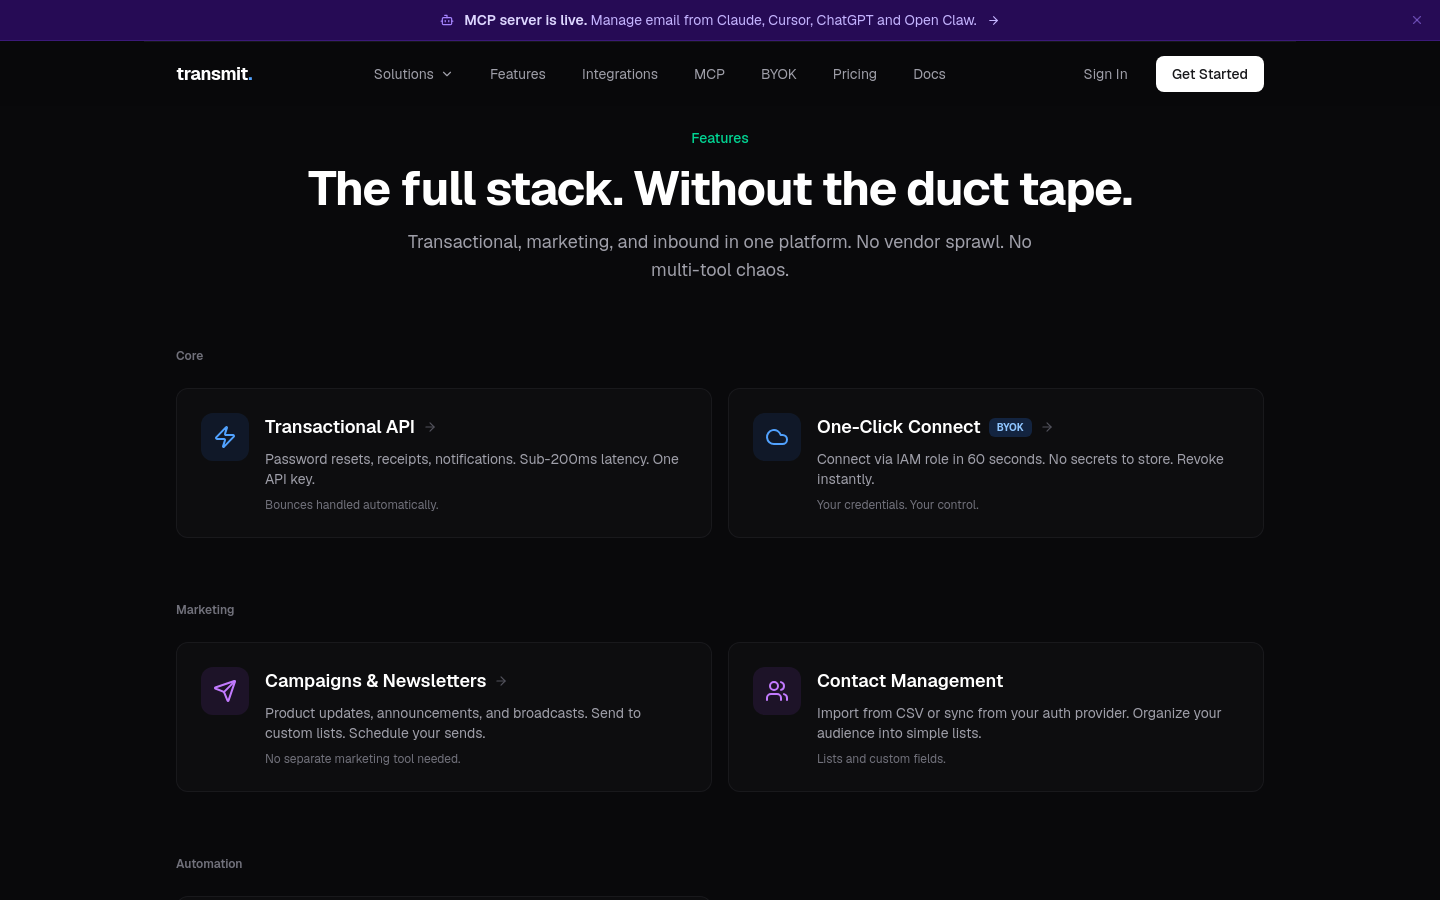Click the Marketing section heading

205,610
